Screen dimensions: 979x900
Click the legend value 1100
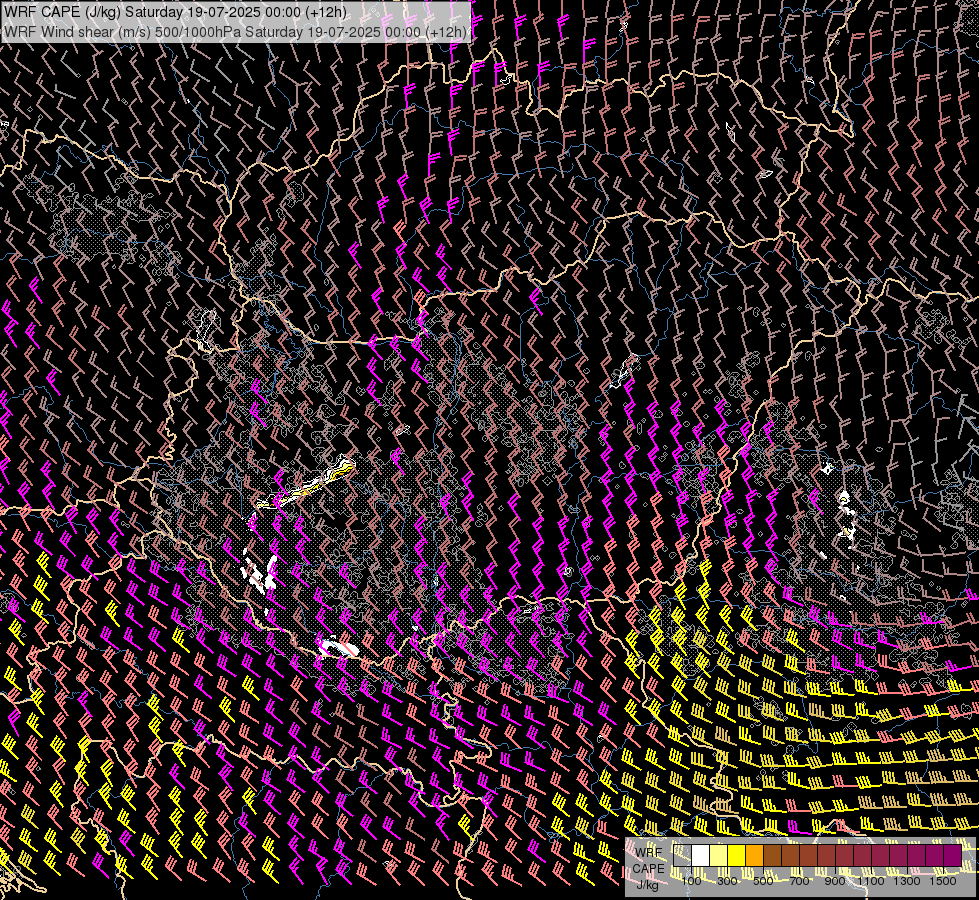tap(870, 881)
